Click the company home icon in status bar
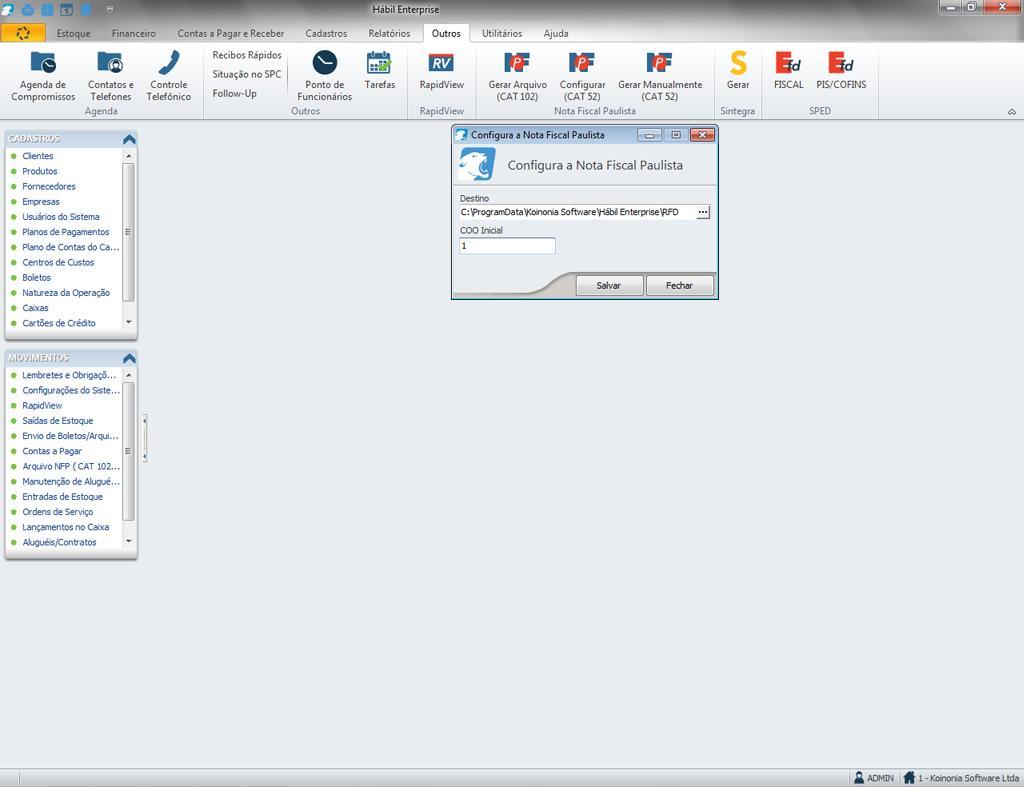The height and width of the screenshot is (787, 1024). click(x=909, y=778)
